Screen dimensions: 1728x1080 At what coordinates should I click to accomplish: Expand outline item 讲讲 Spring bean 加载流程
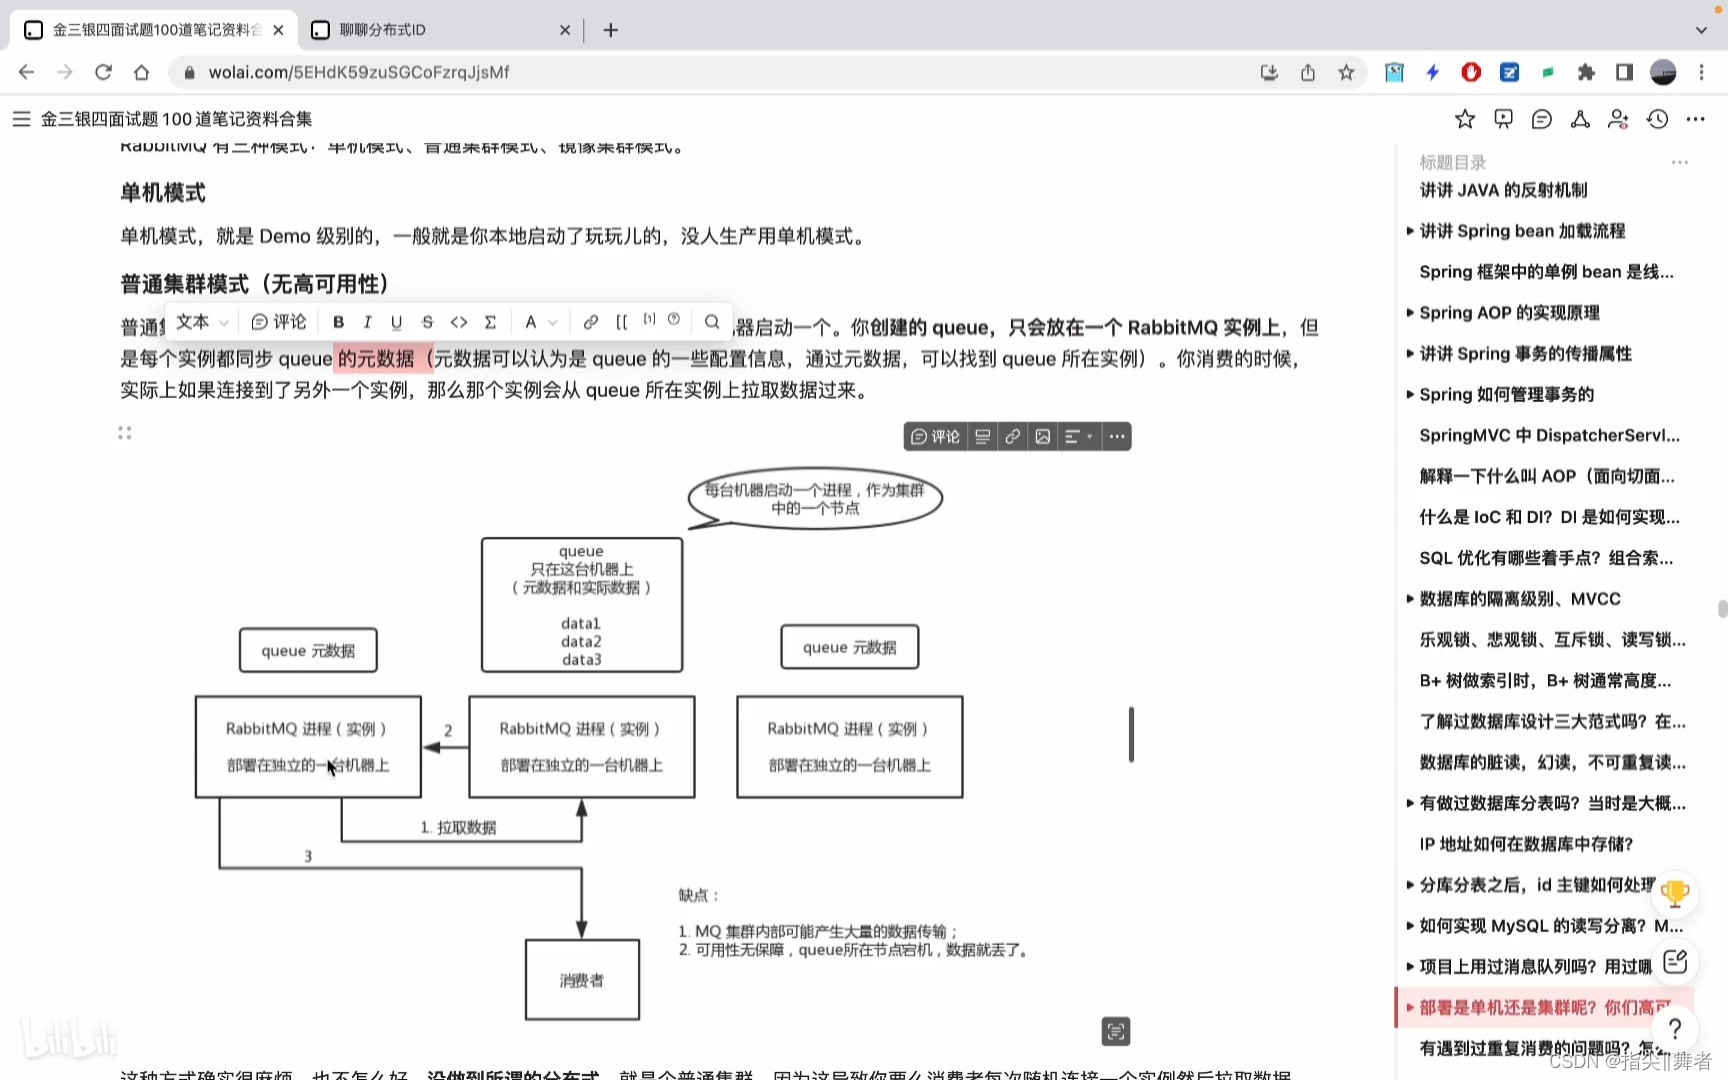tap(1410, 231)
